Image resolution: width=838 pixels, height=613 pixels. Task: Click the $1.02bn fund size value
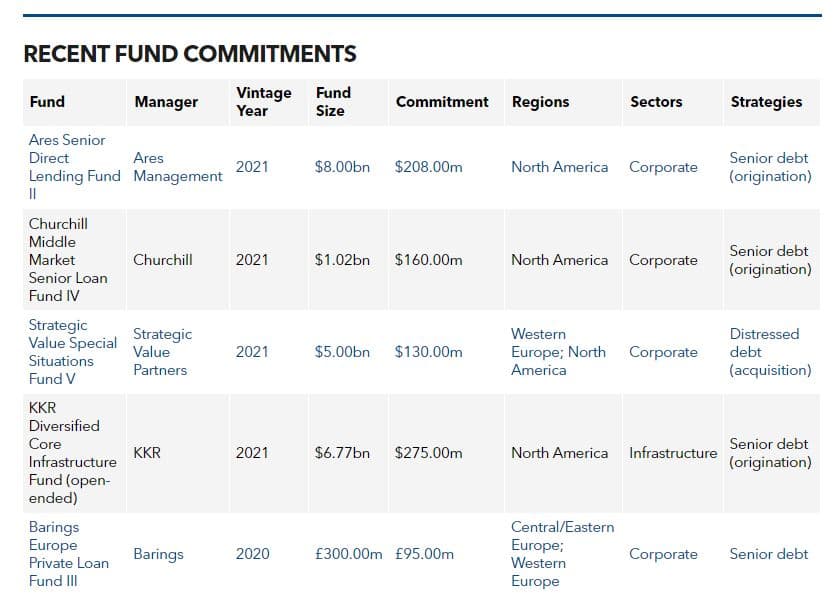click(342, 260)
